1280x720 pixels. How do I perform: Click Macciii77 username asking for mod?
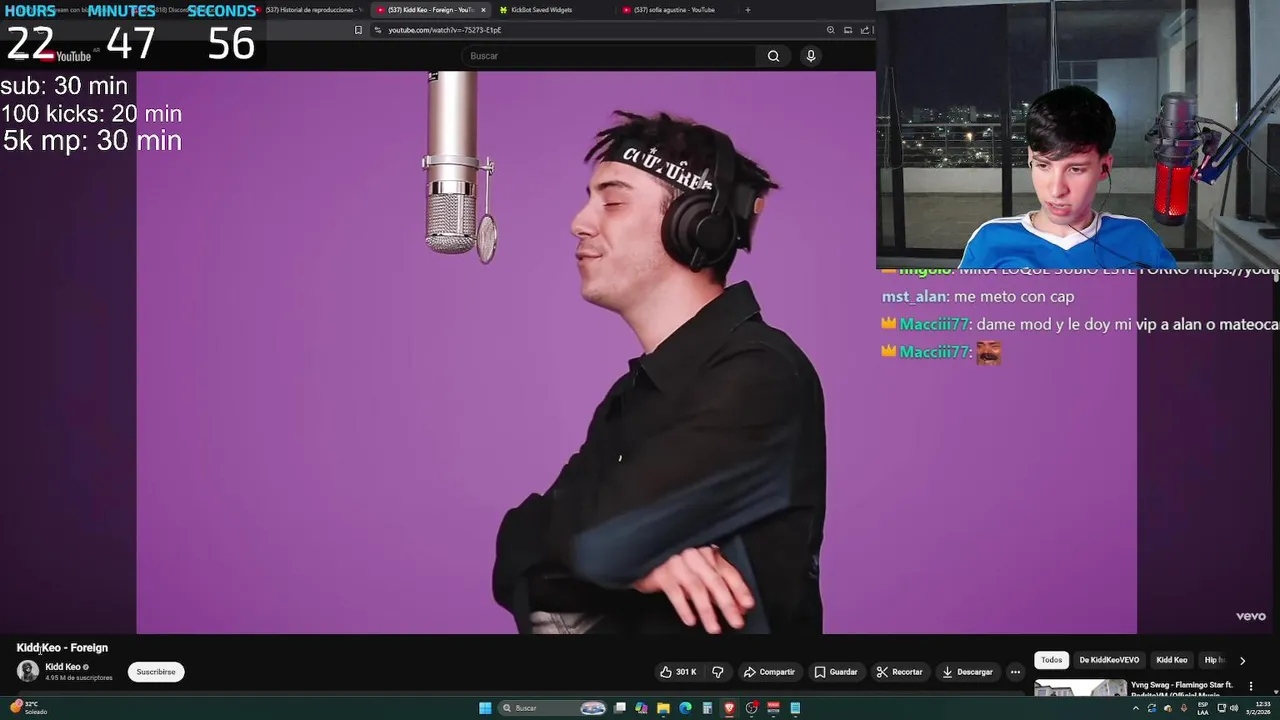pos(934,324)
